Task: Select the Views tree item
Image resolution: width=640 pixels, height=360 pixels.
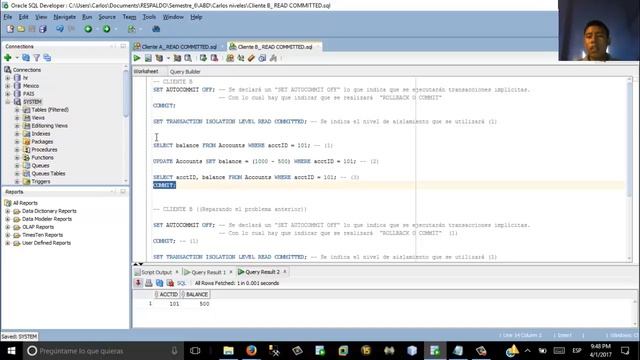Action: pyautogui.click(x=38, y=118)
